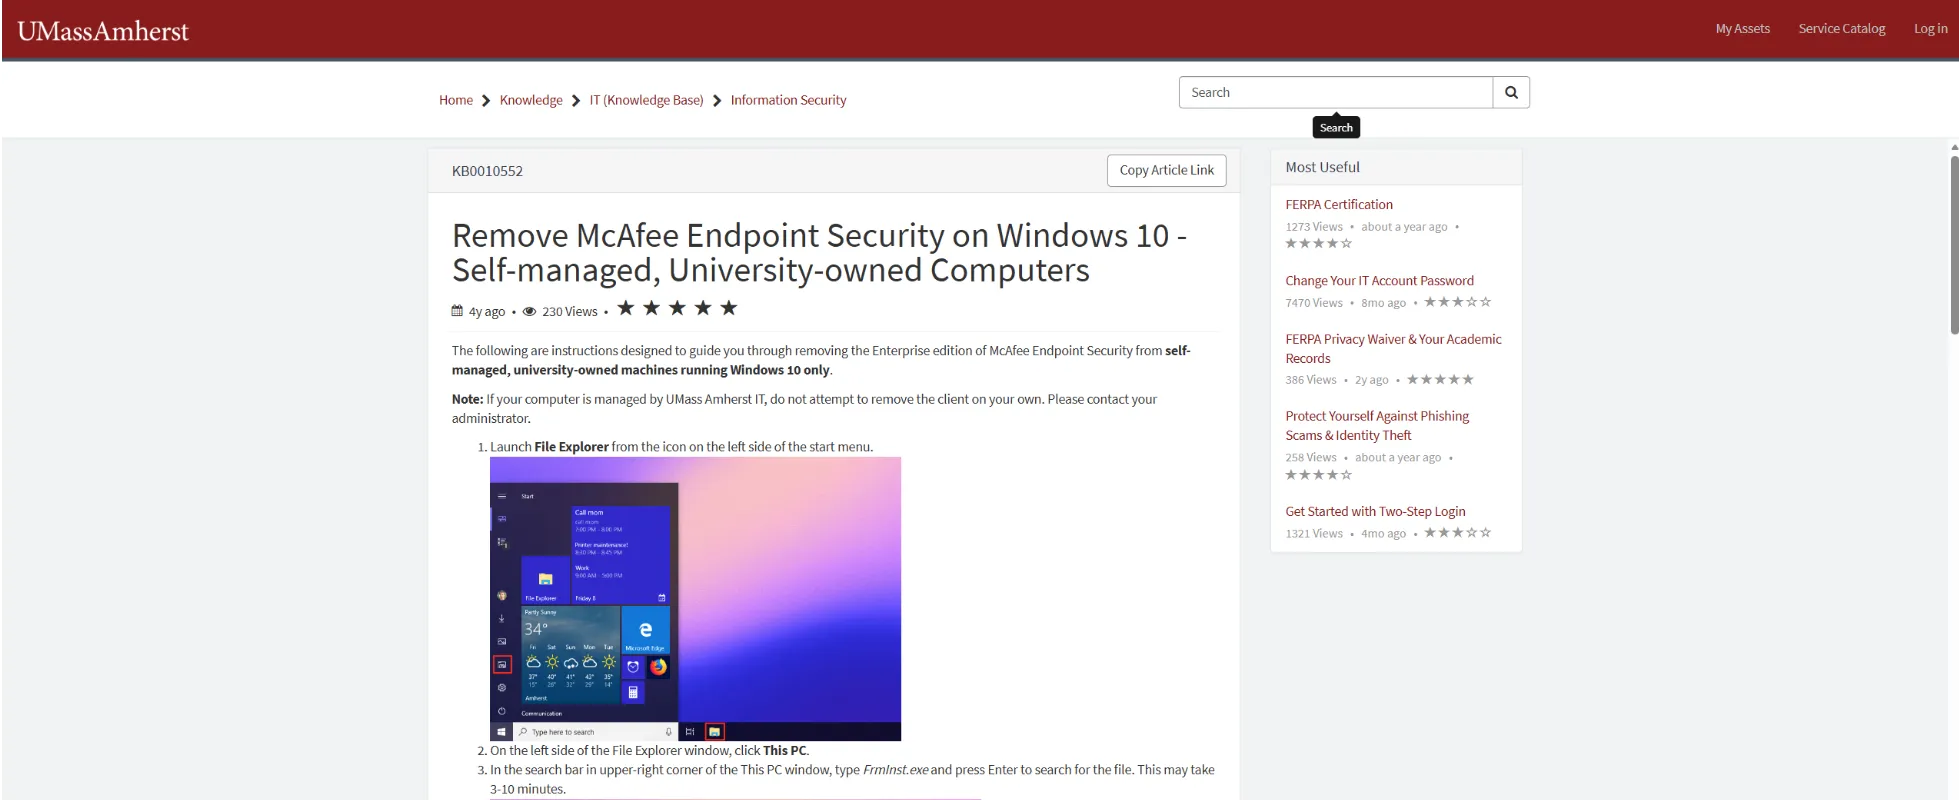The width and height of the screenshot is (1959, 800).
Task: Open Change Your IT Account Password article
Action: (1379, 281)
